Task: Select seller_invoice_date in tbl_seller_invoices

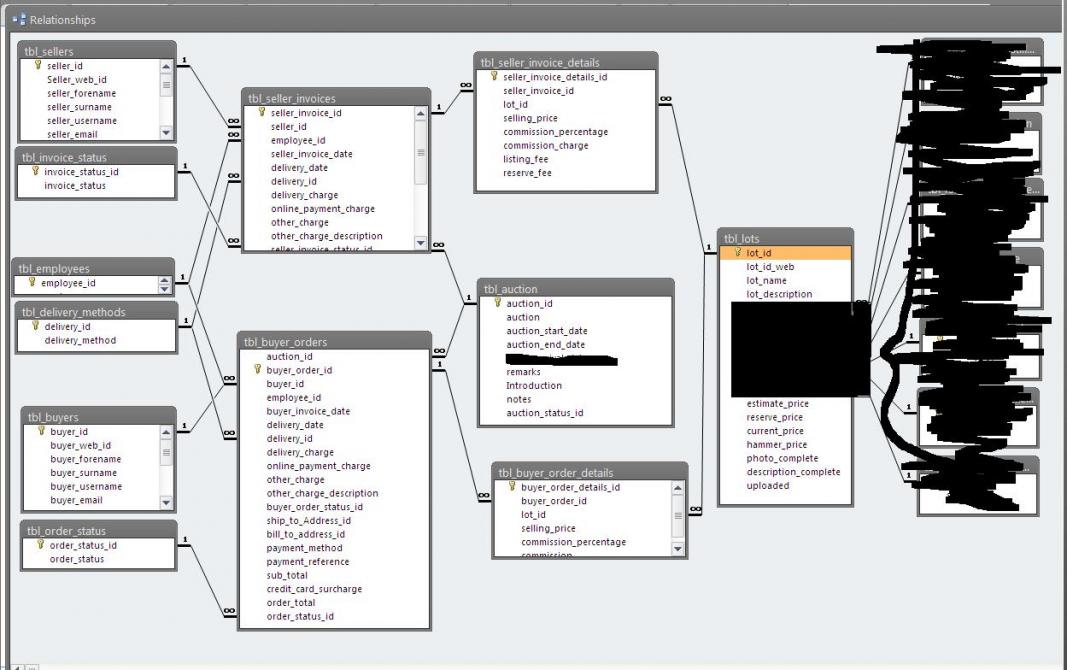Action: point(312,154)
